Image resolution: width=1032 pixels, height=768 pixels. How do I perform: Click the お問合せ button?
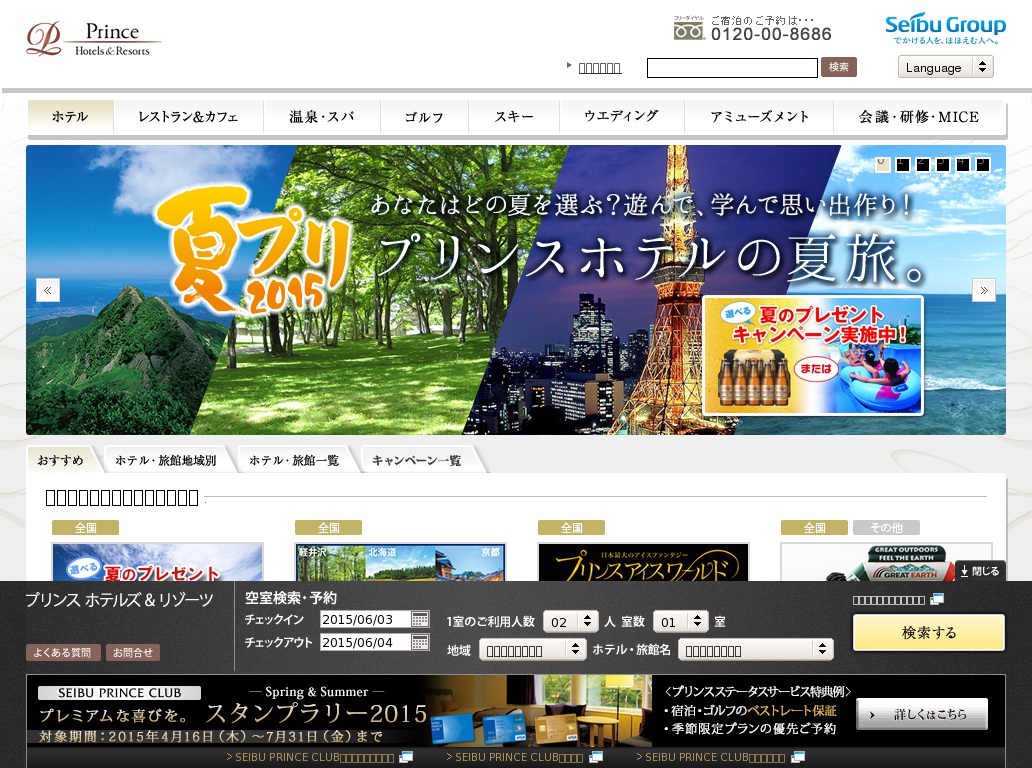click(x=132, y=652)
